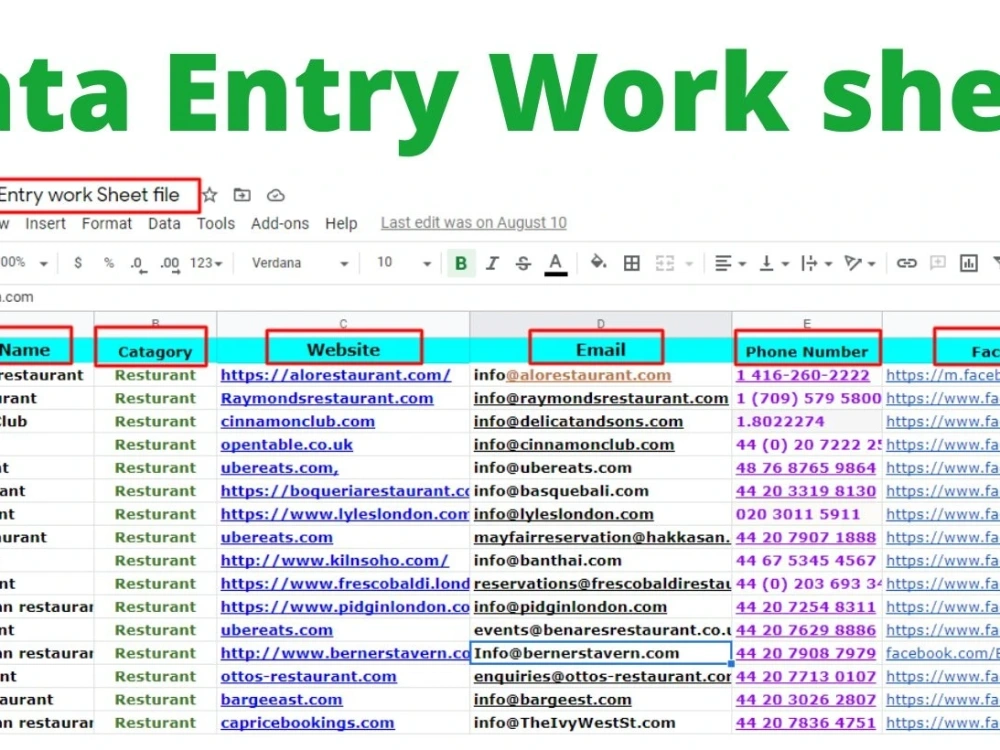
Task: Click the Last edit was on August 10 link
Action: click(472, 222)
